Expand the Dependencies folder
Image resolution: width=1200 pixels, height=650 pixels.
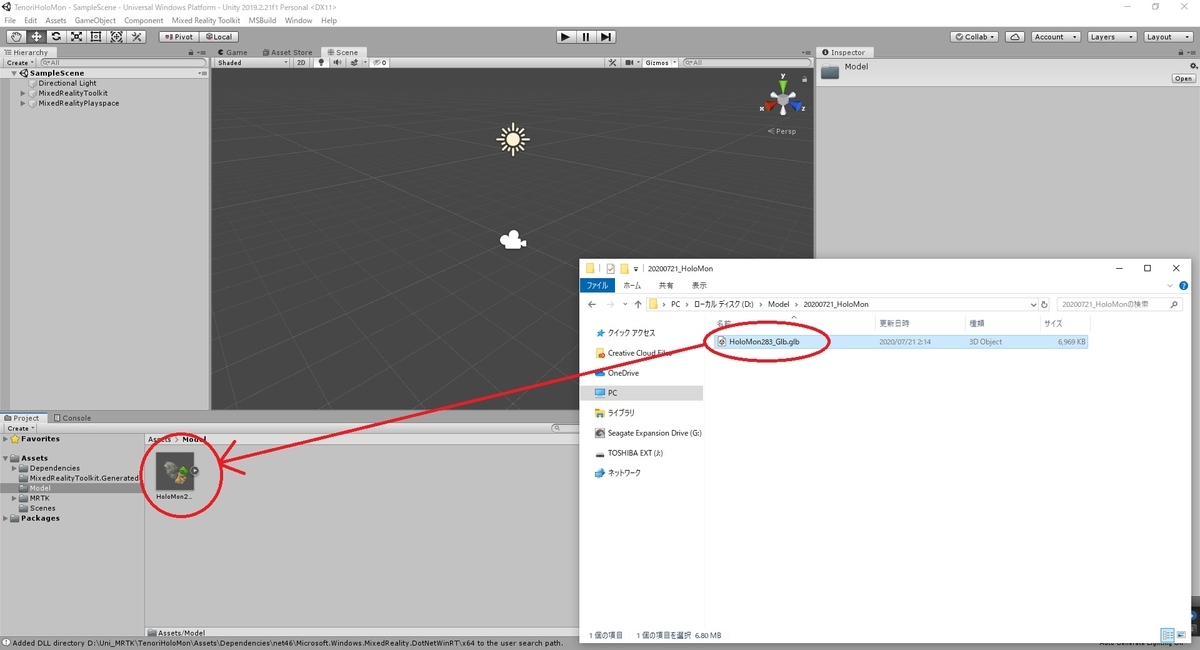15,468
